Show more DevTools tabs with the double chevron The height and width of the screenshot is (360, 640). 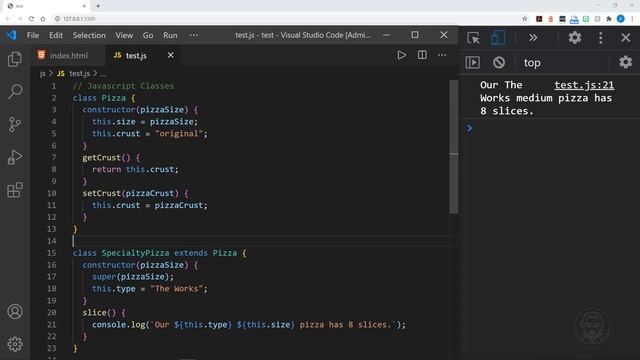pos(533,38)
